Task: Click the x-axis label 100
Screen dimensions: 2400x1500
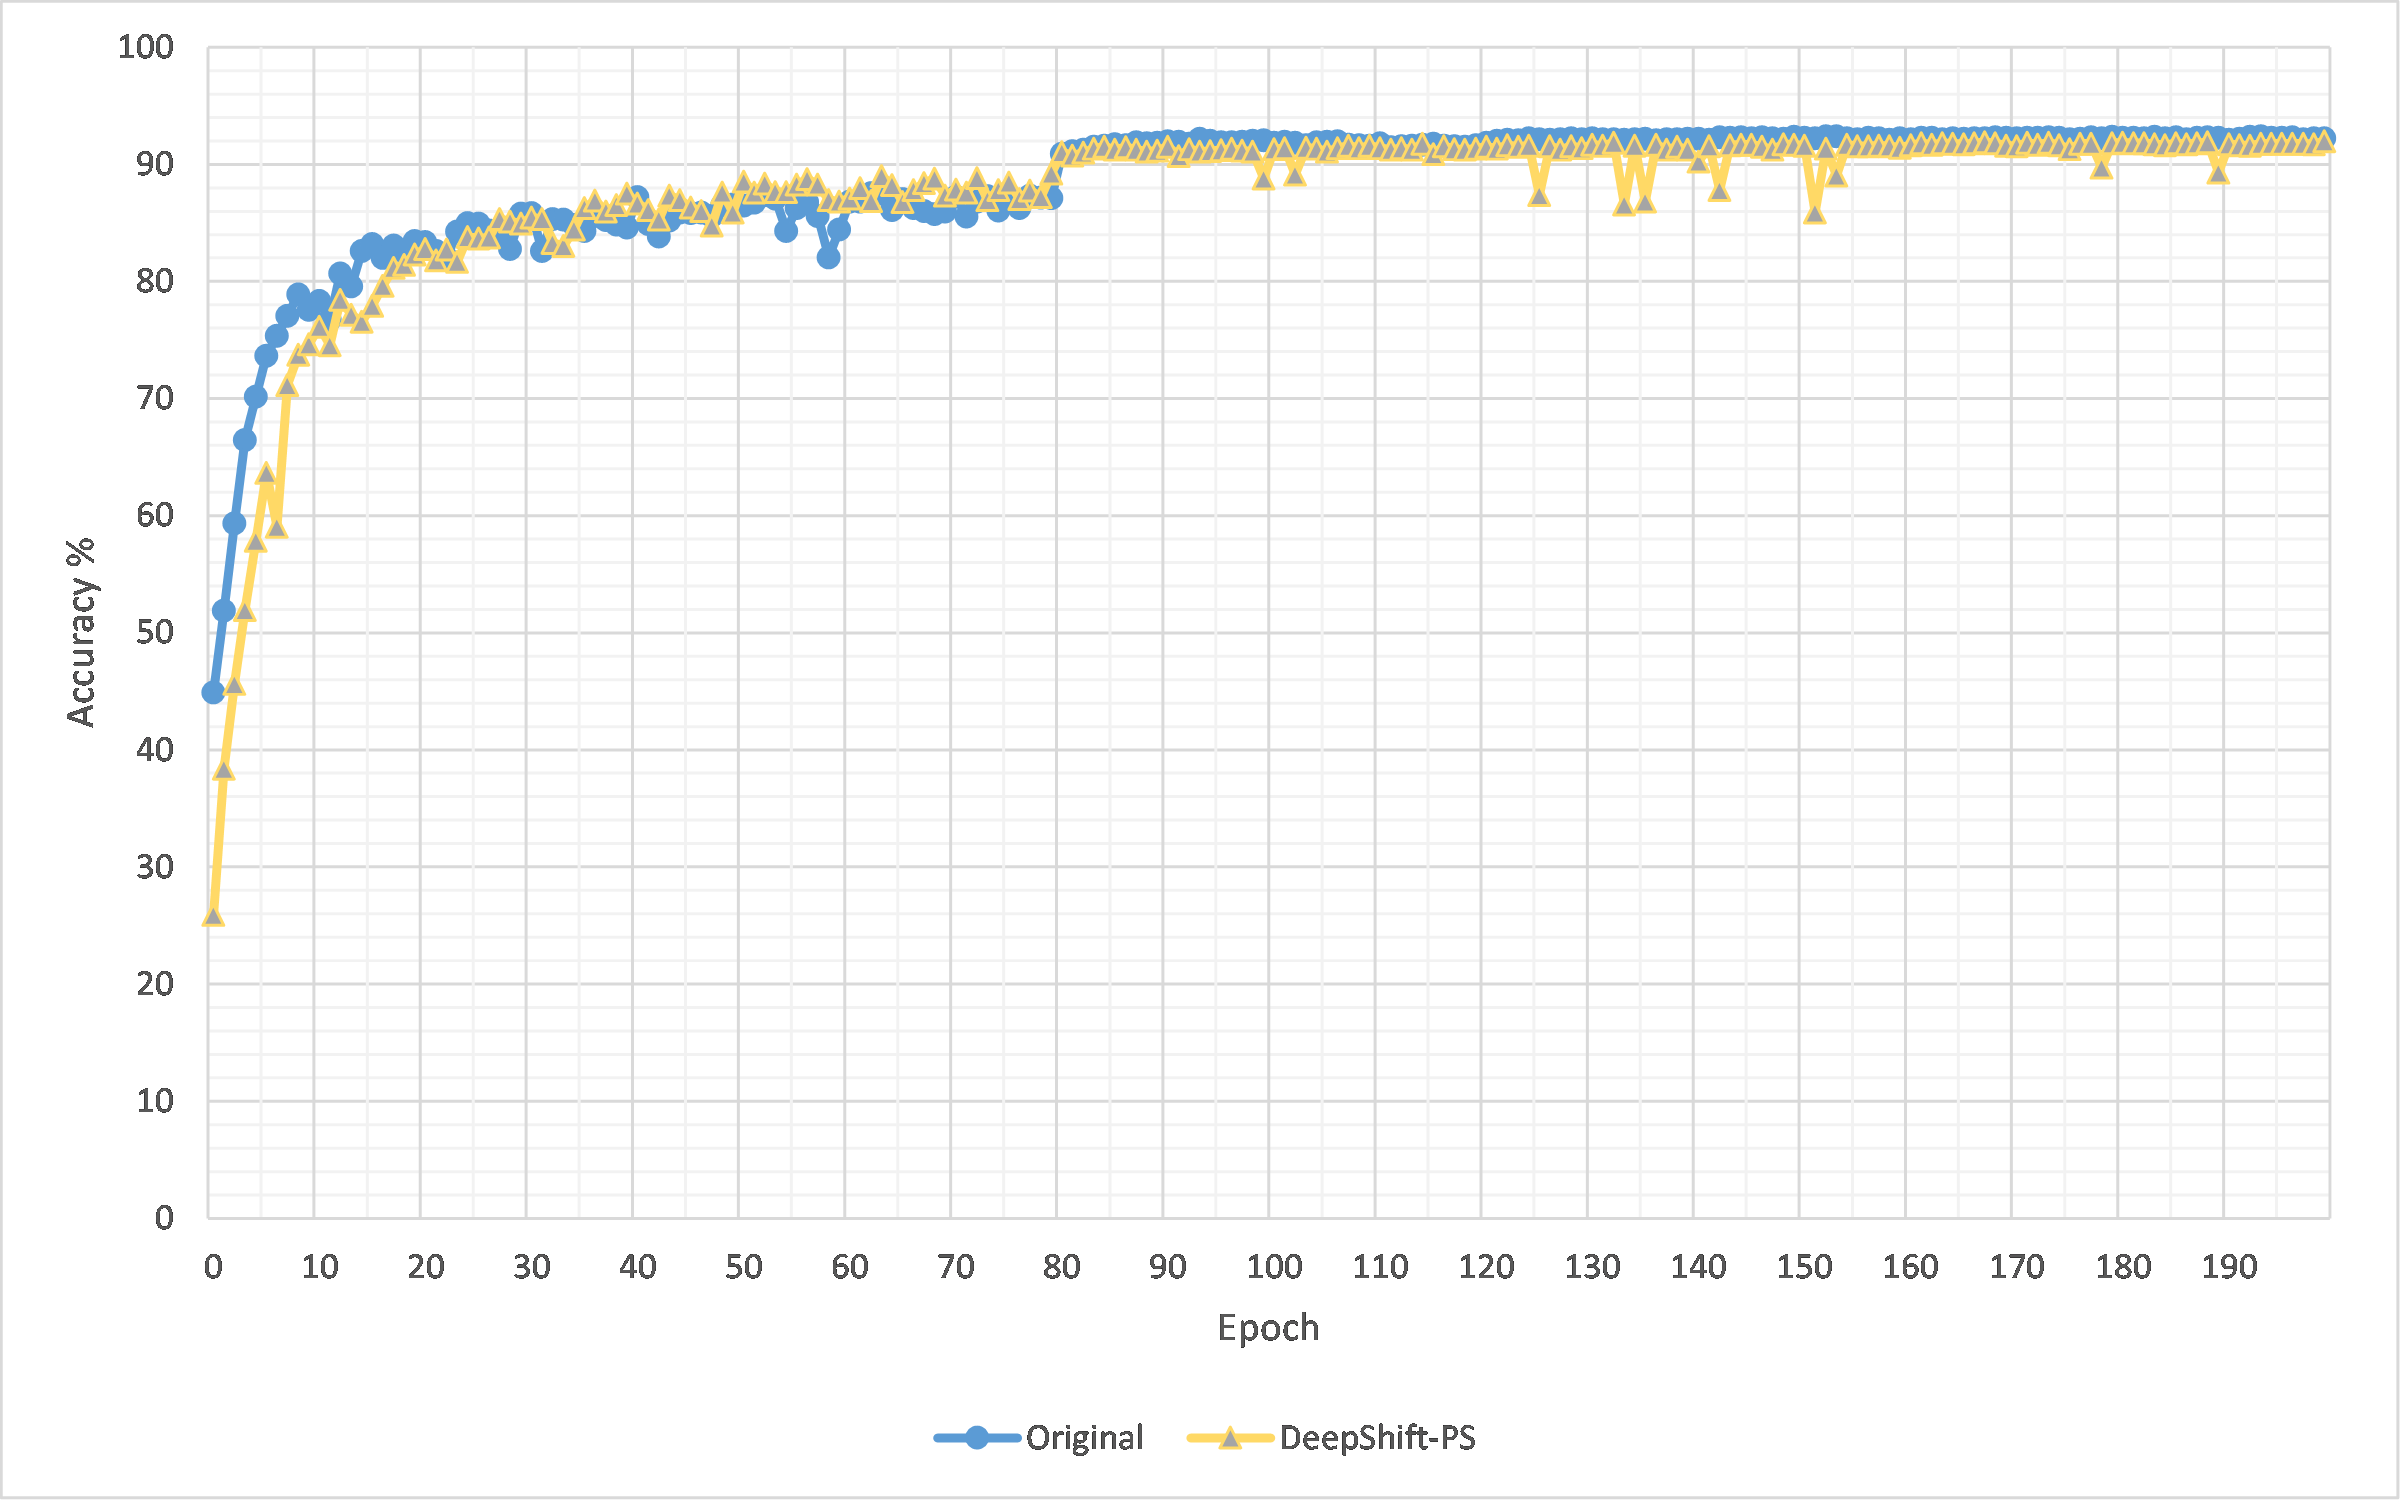Action: pos(1274,1267)
